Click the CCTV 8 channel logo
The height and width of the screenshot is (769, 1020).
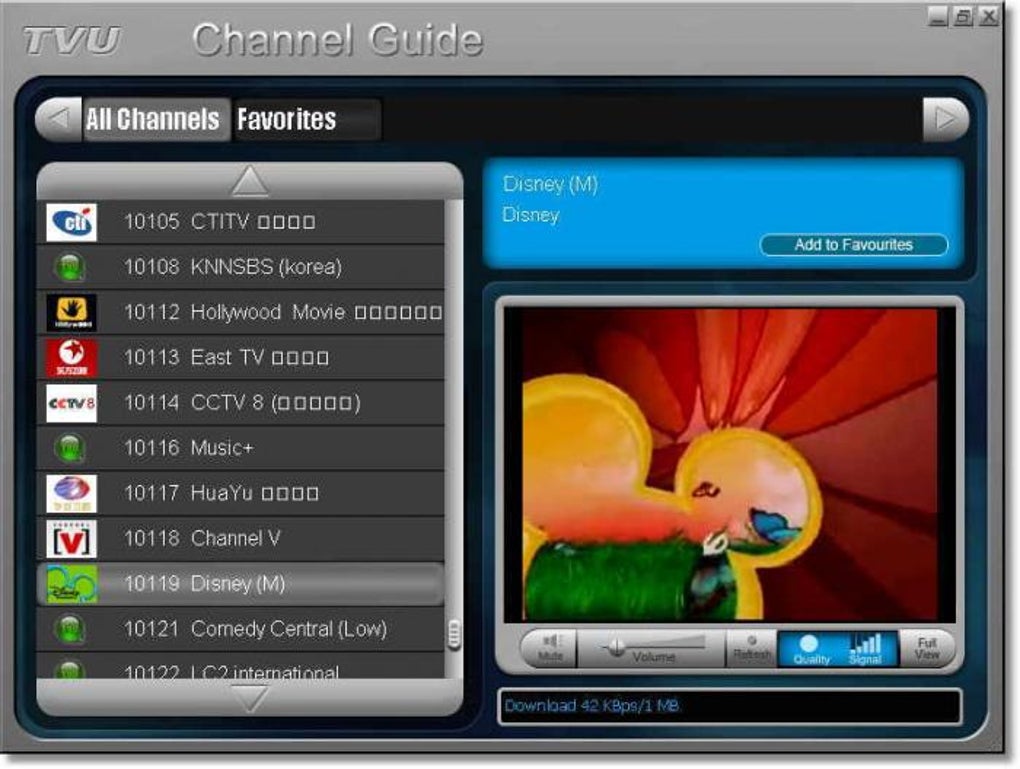click(x=72, y=403)
